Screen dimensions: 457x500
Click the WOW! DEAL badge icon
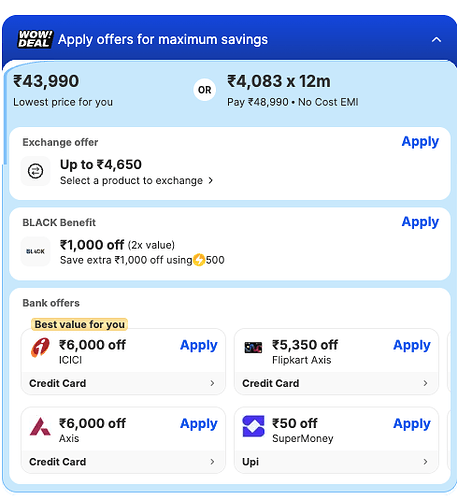tap(35, 39)
